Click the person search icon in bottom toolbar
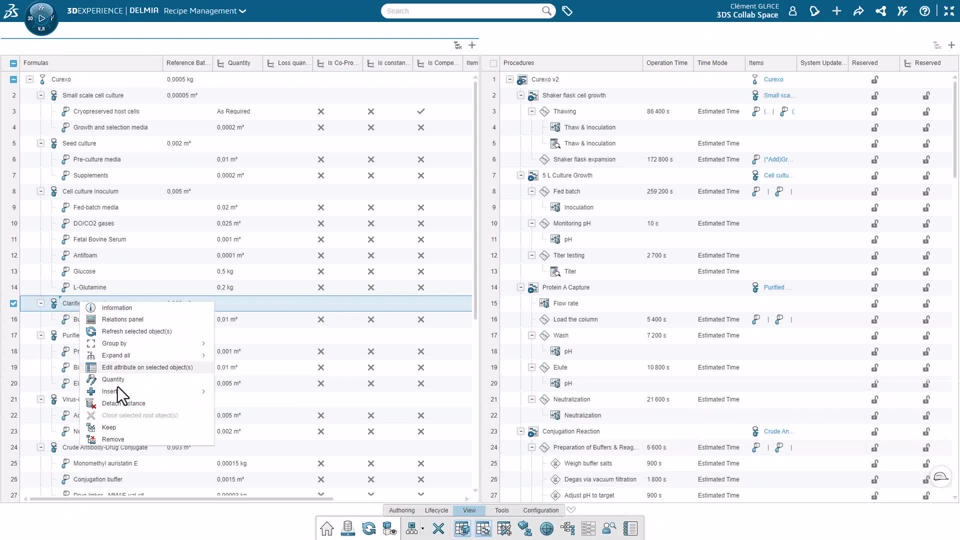The height and width of the screenshot is (540, 960). click(609, 528)
